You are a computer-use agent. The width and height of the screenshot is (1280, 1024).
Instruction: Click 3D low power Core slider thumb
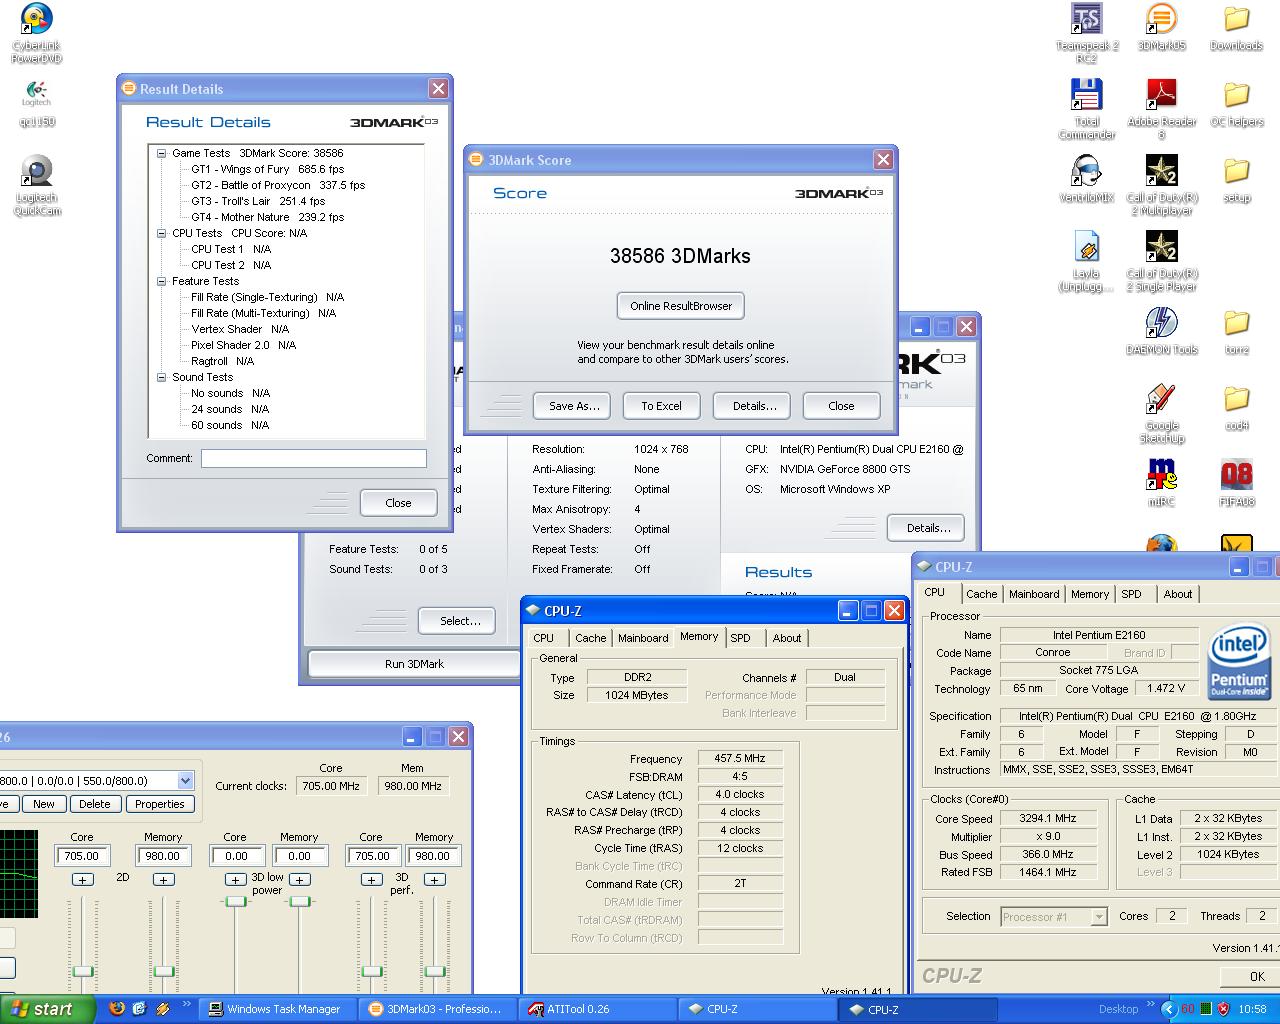[235, 901]
